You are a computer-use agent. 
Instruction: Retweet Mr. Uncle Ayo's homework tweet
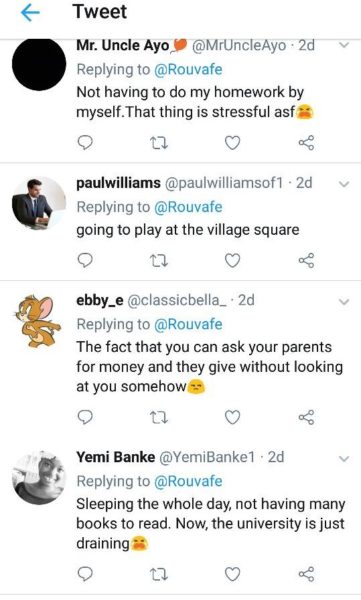158,143
